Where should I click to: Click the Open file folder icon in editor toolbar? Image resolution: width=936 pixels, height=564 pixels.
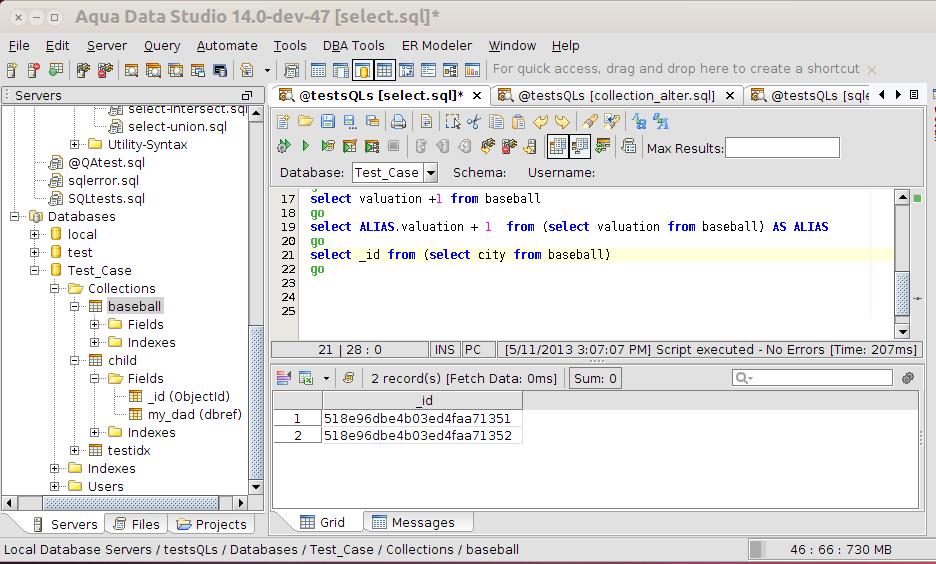(305, 122)
